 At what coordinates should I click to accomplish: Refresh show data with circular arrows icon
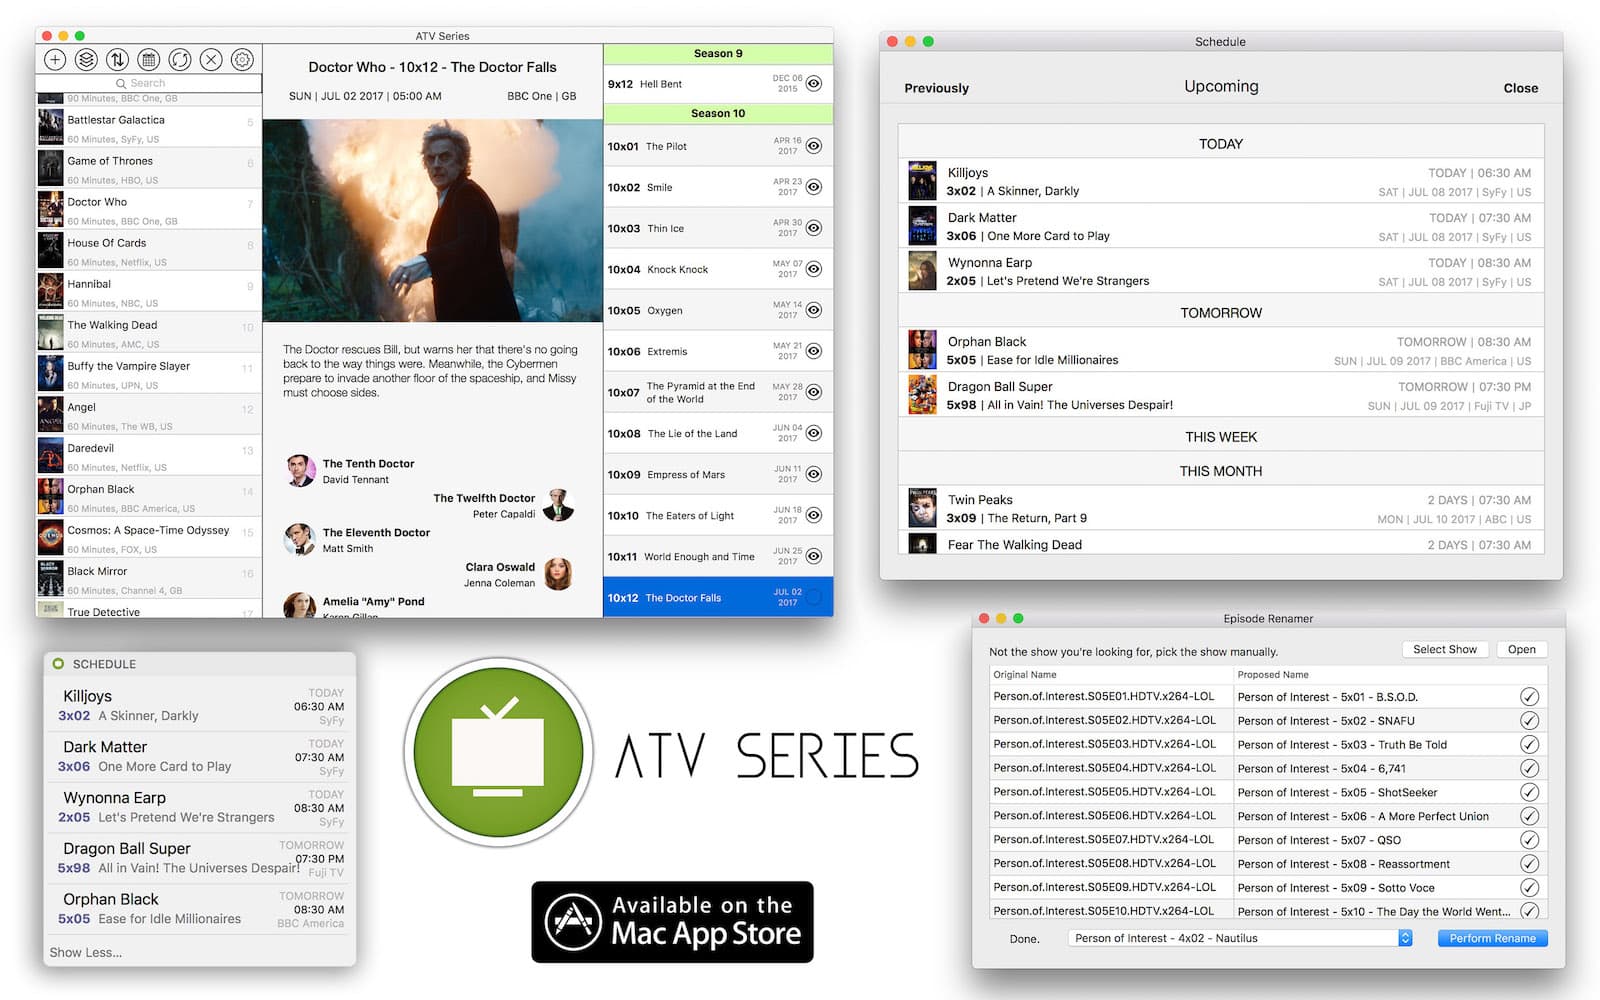pyautogui.click(x=180, y=60)
